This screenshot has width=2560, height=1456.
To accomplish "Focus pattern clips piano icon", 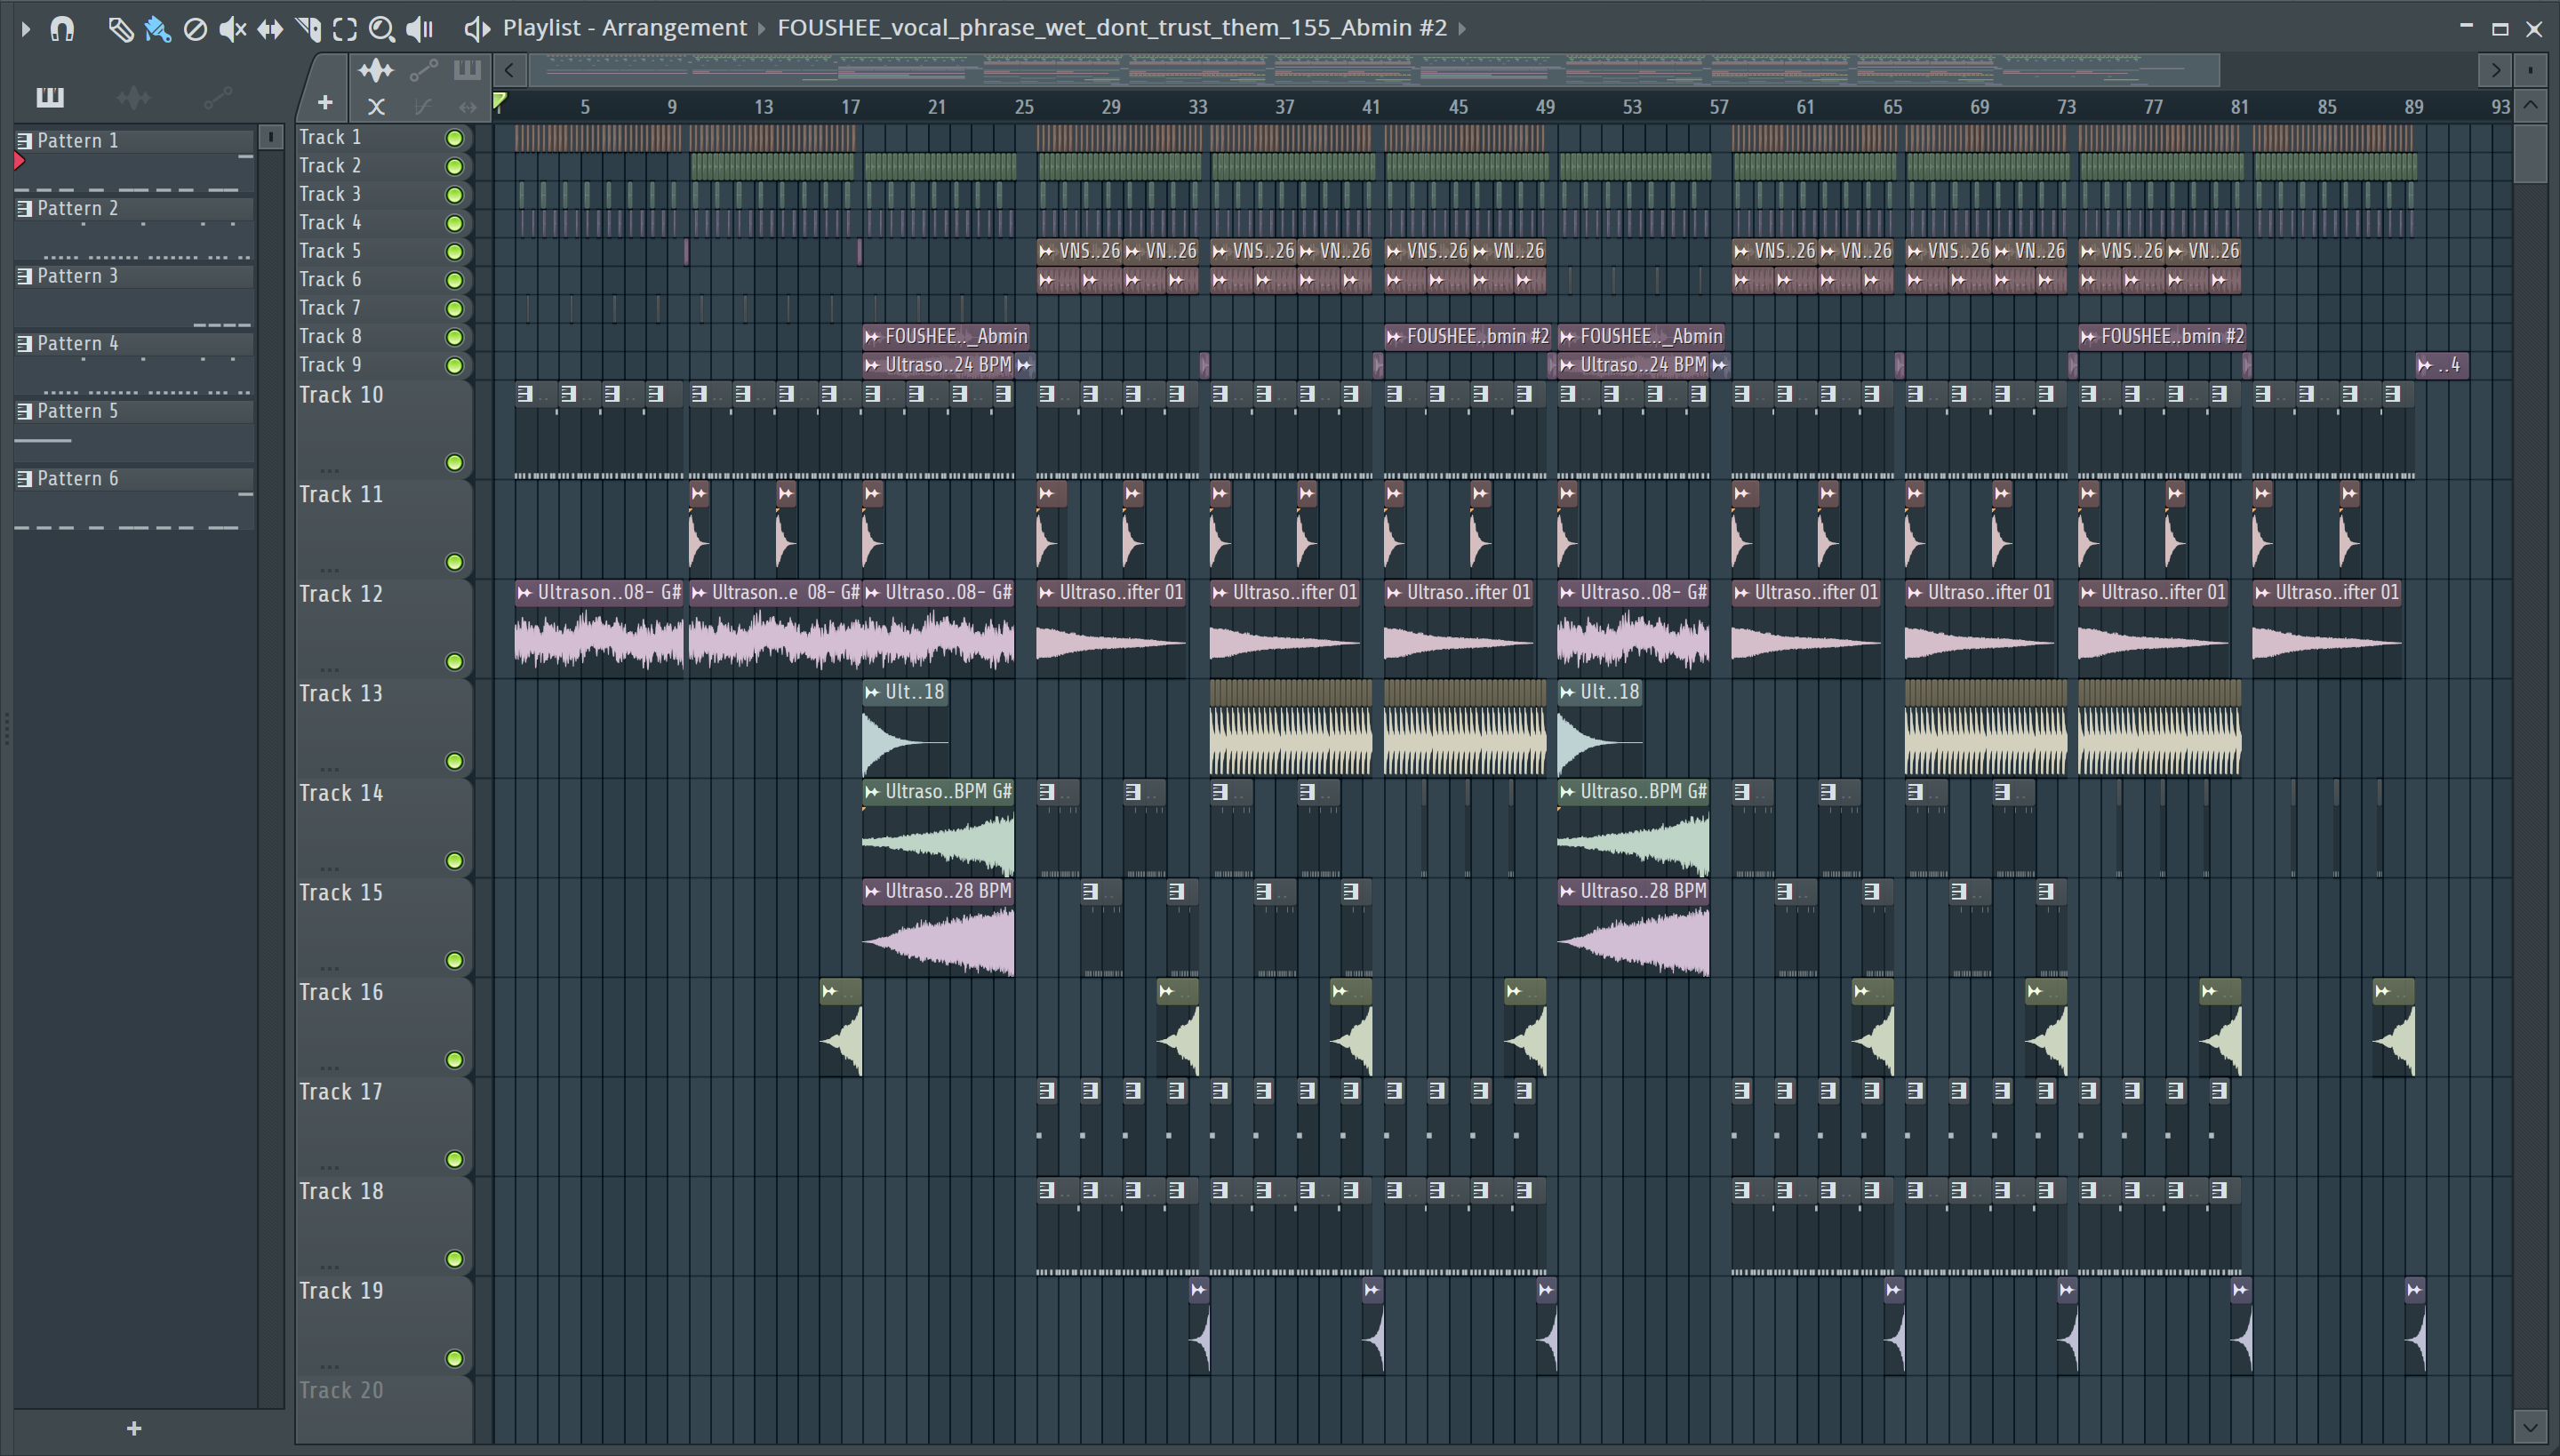I will 466,70.
